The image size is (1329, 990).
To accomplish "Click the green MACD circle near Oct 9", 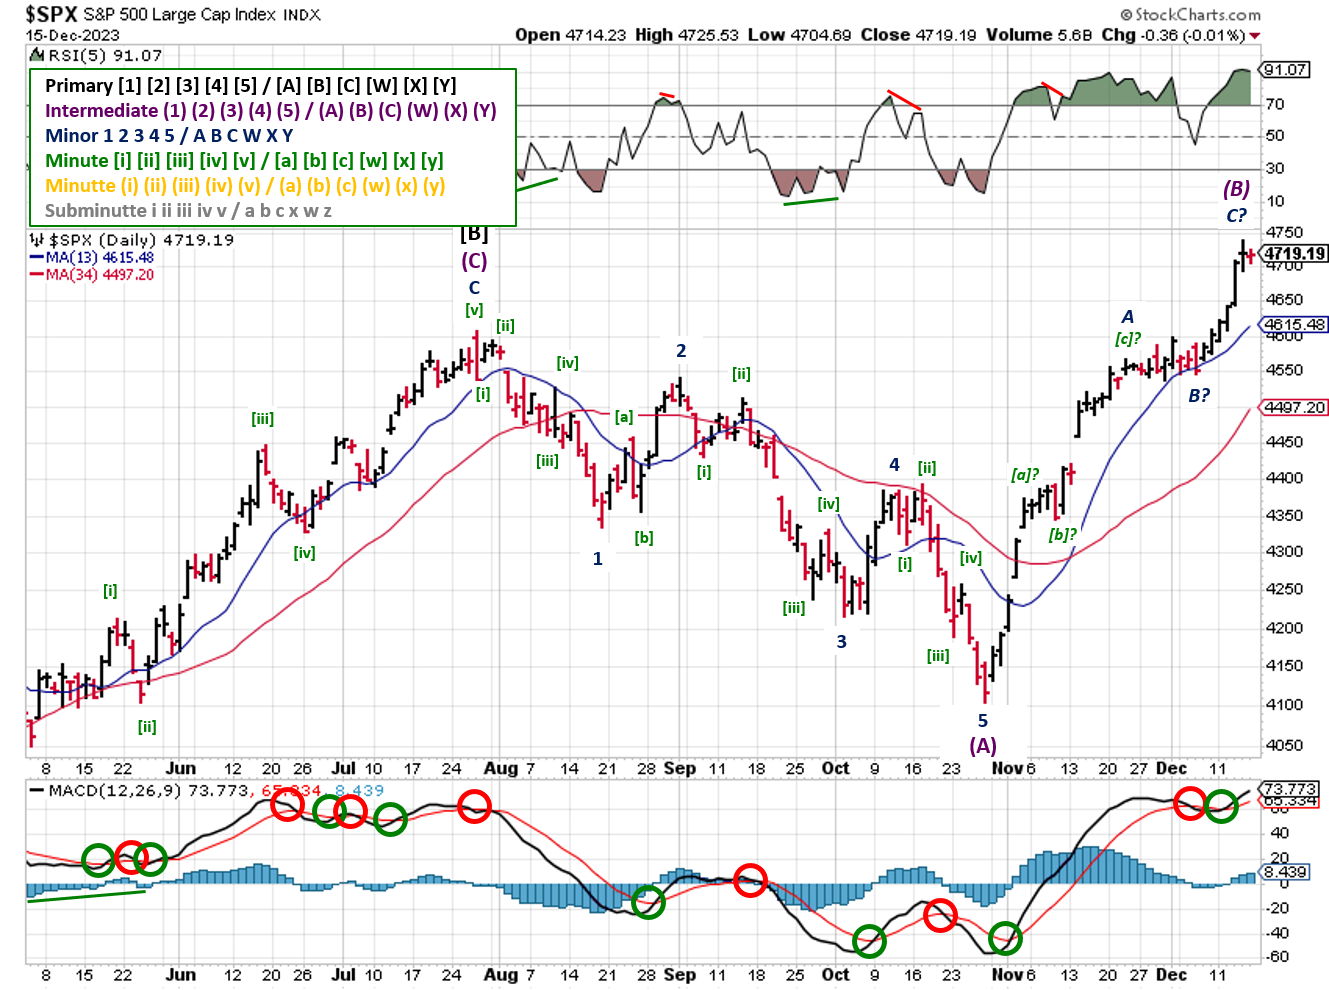I will point(869,940).
